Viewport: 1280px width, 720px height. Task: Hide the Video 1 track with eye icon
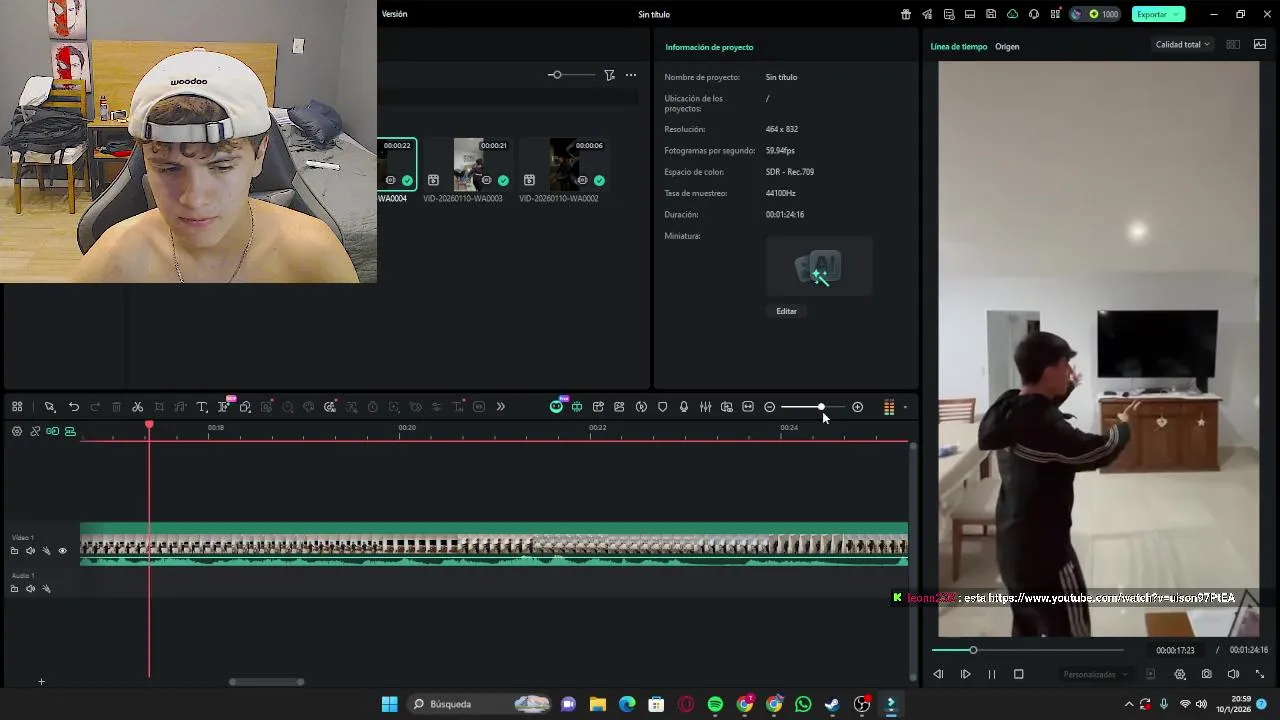point(62,551)
